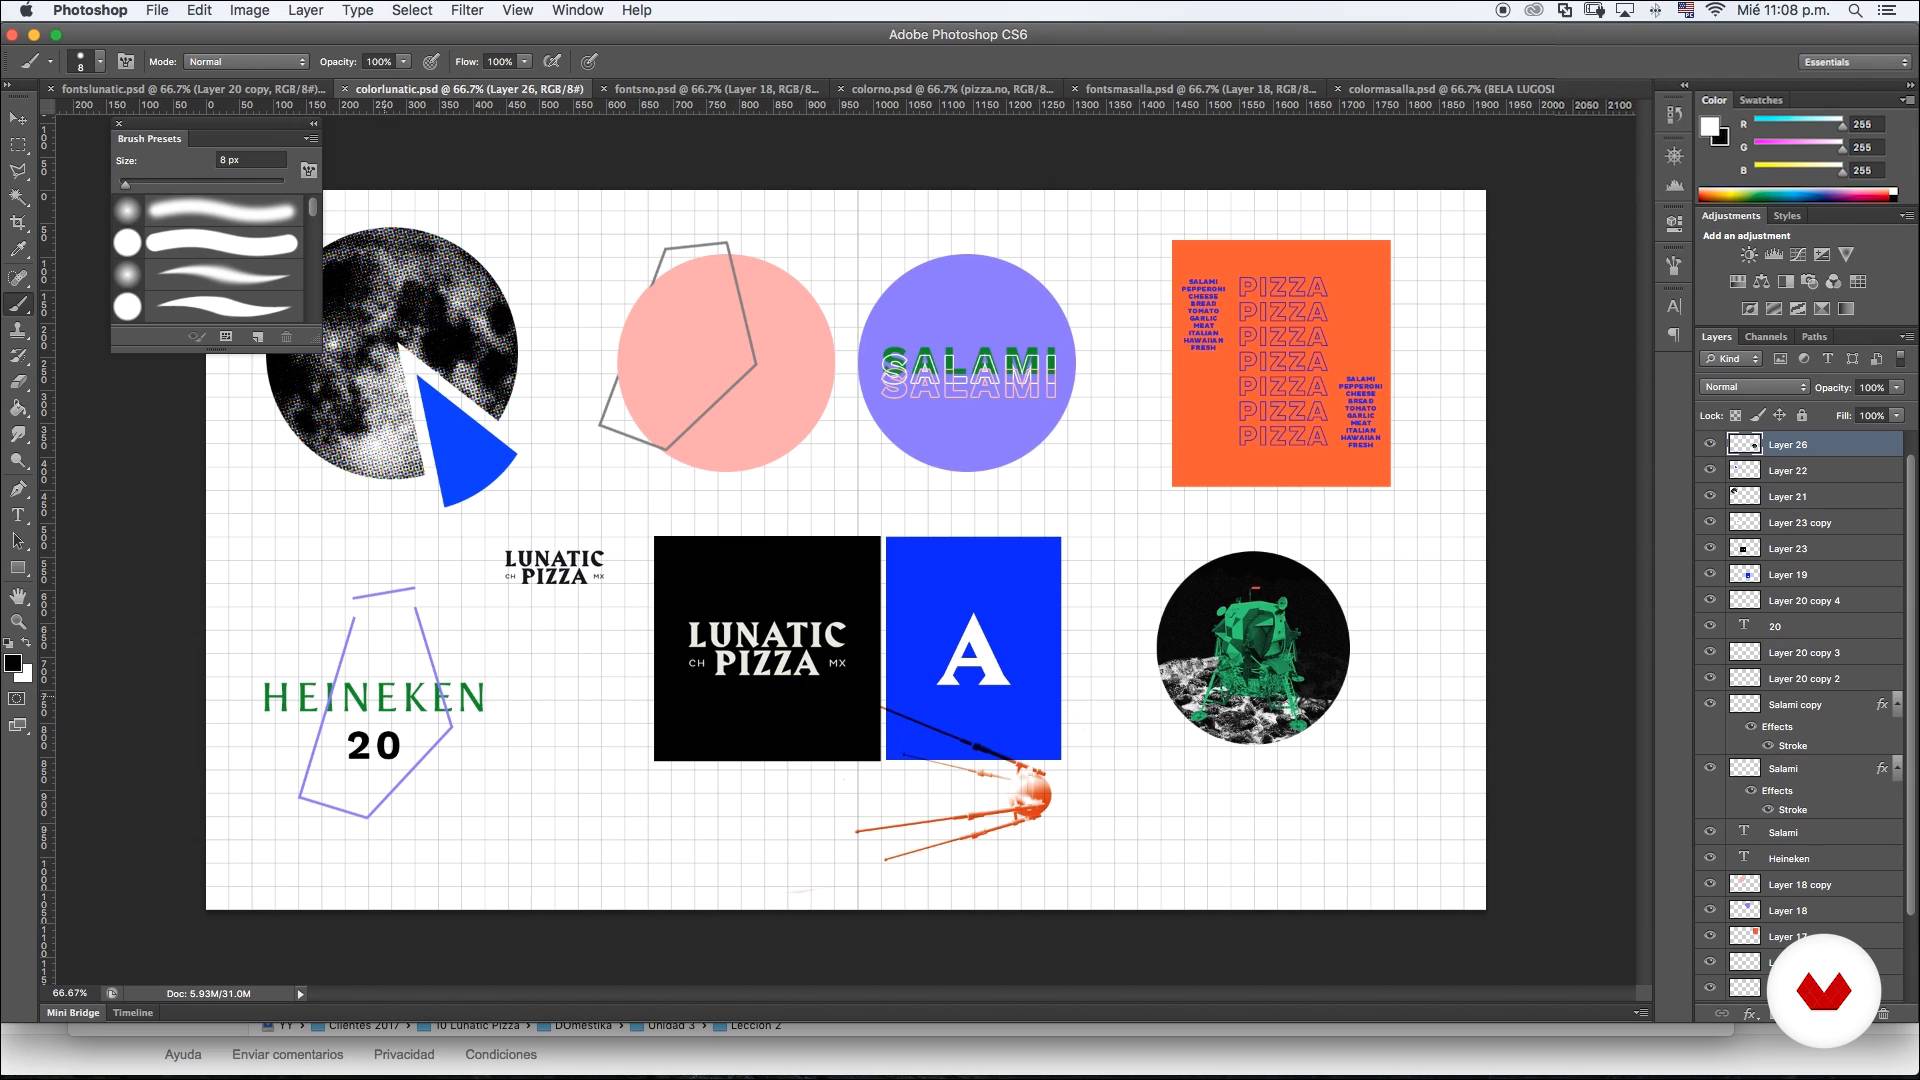Add a Photo Filter adjustment

tap(1810, 282)
